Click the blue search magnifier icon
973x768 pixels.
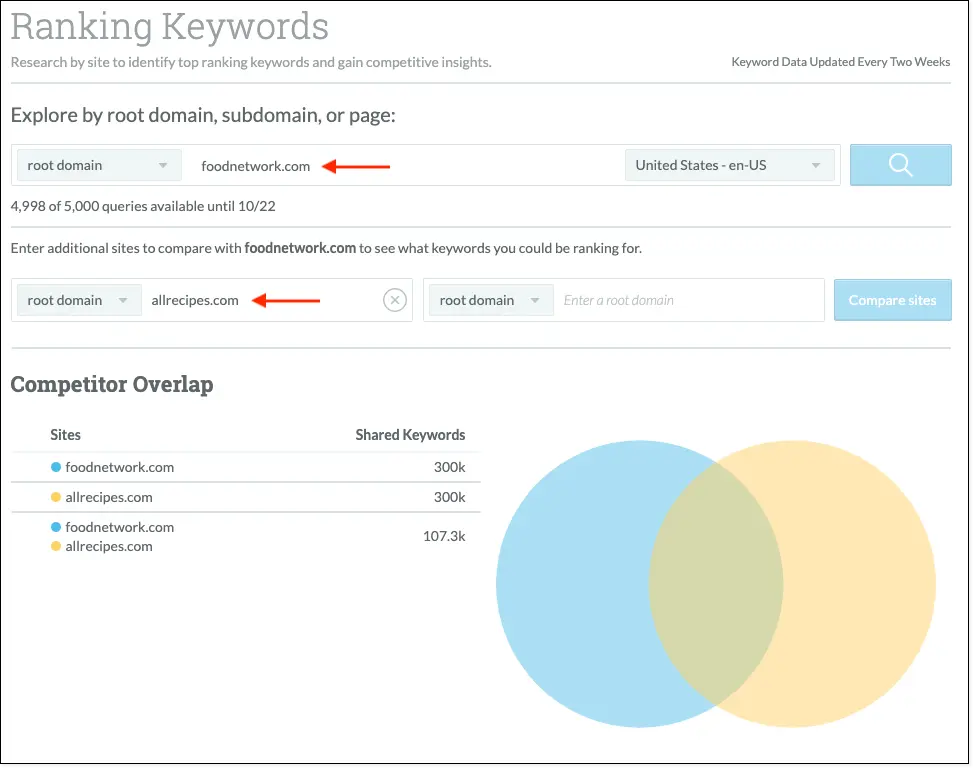[899, 164]
